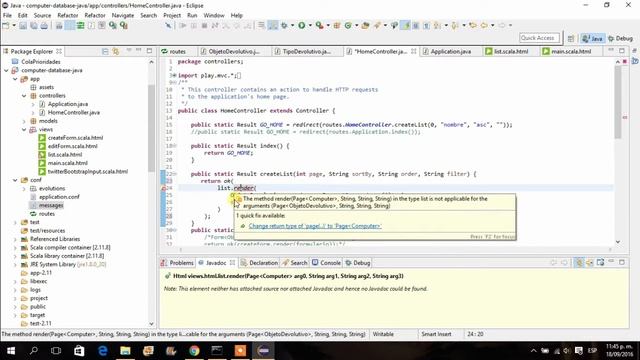Click volume icon in system tray
The width and height of the screenshot is (640, 360).
point(567,351)
